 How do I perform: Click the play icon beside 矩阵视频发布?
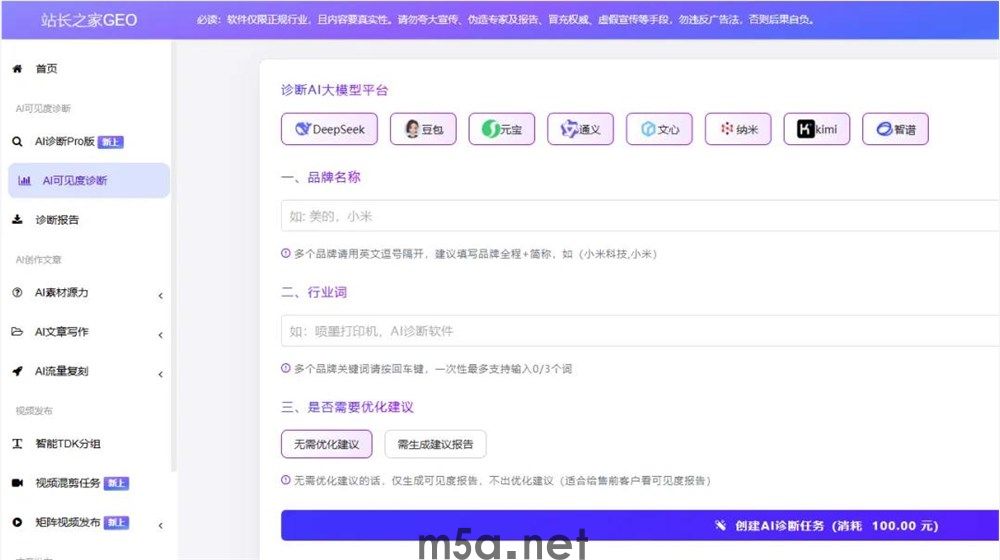pyautogui.click(x=17, y=522)
